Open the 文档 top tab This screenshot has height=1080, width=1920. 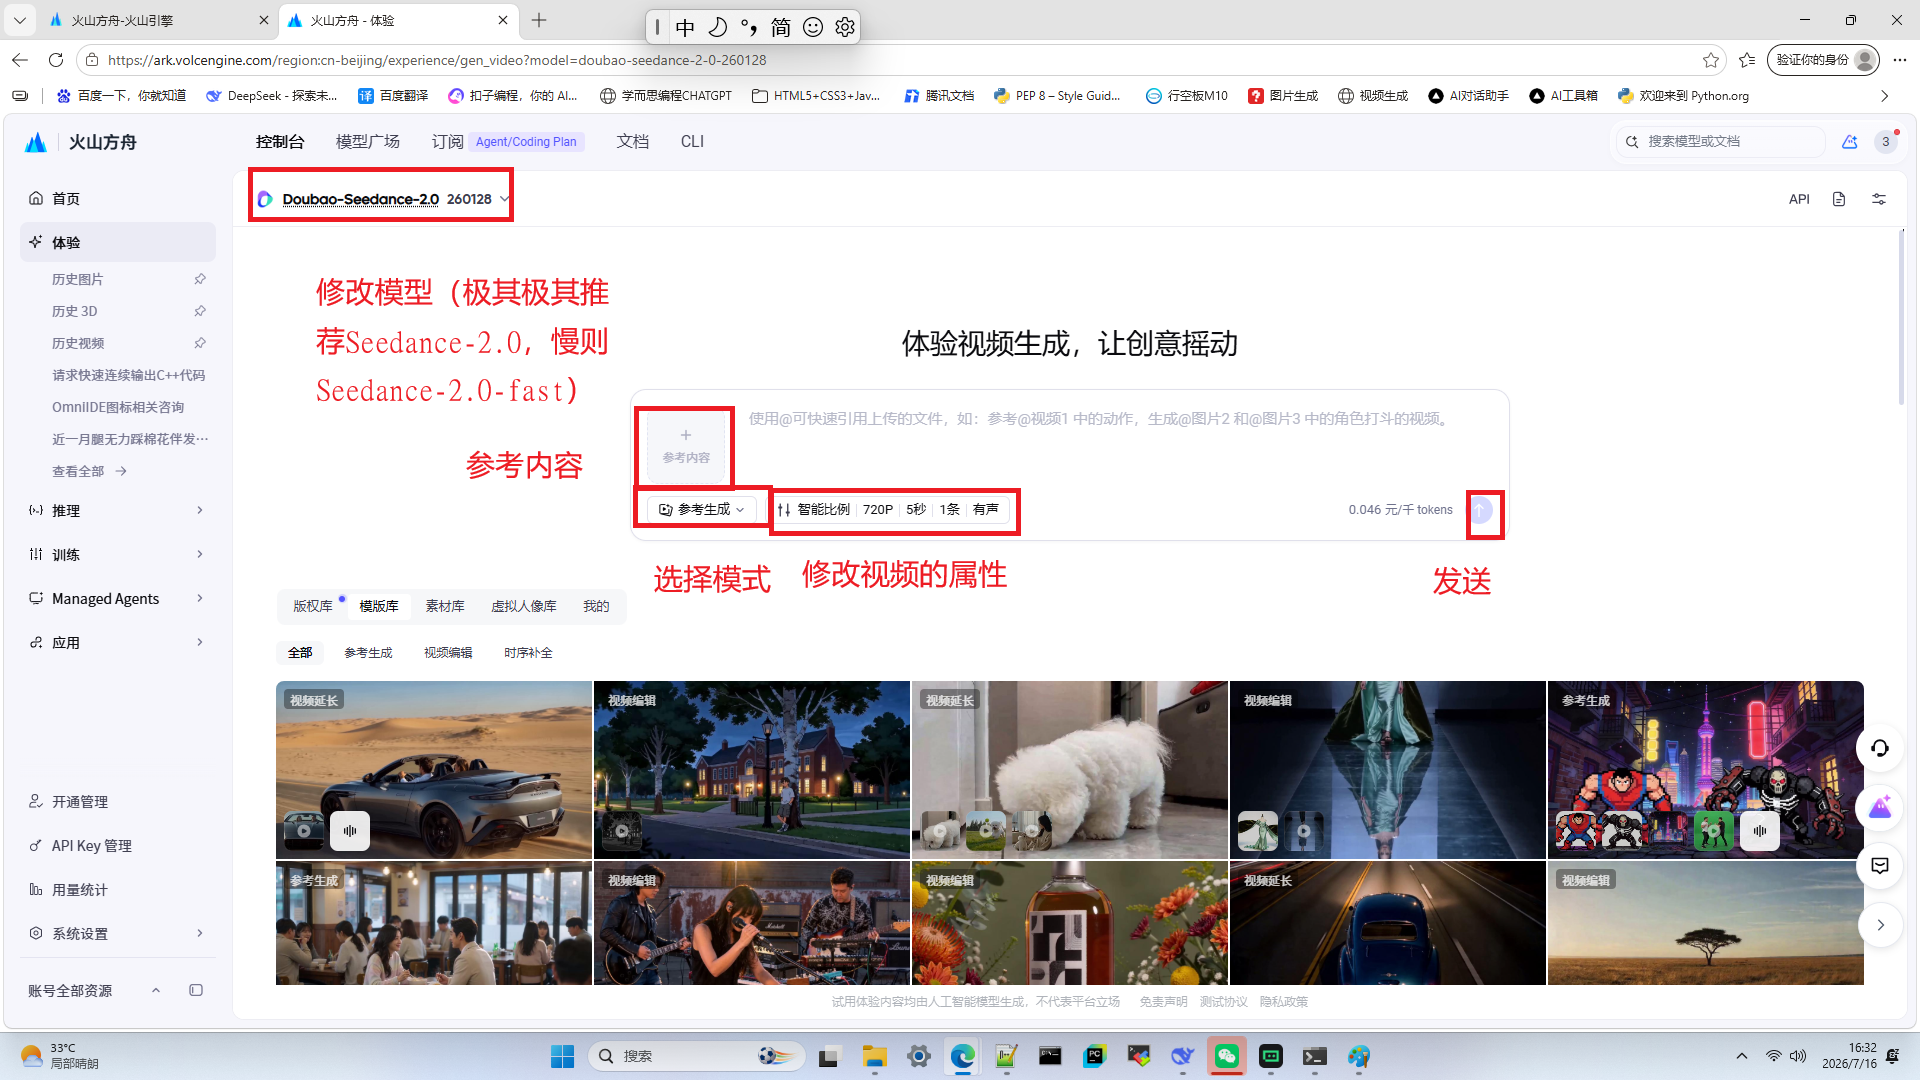coord(633,141)
